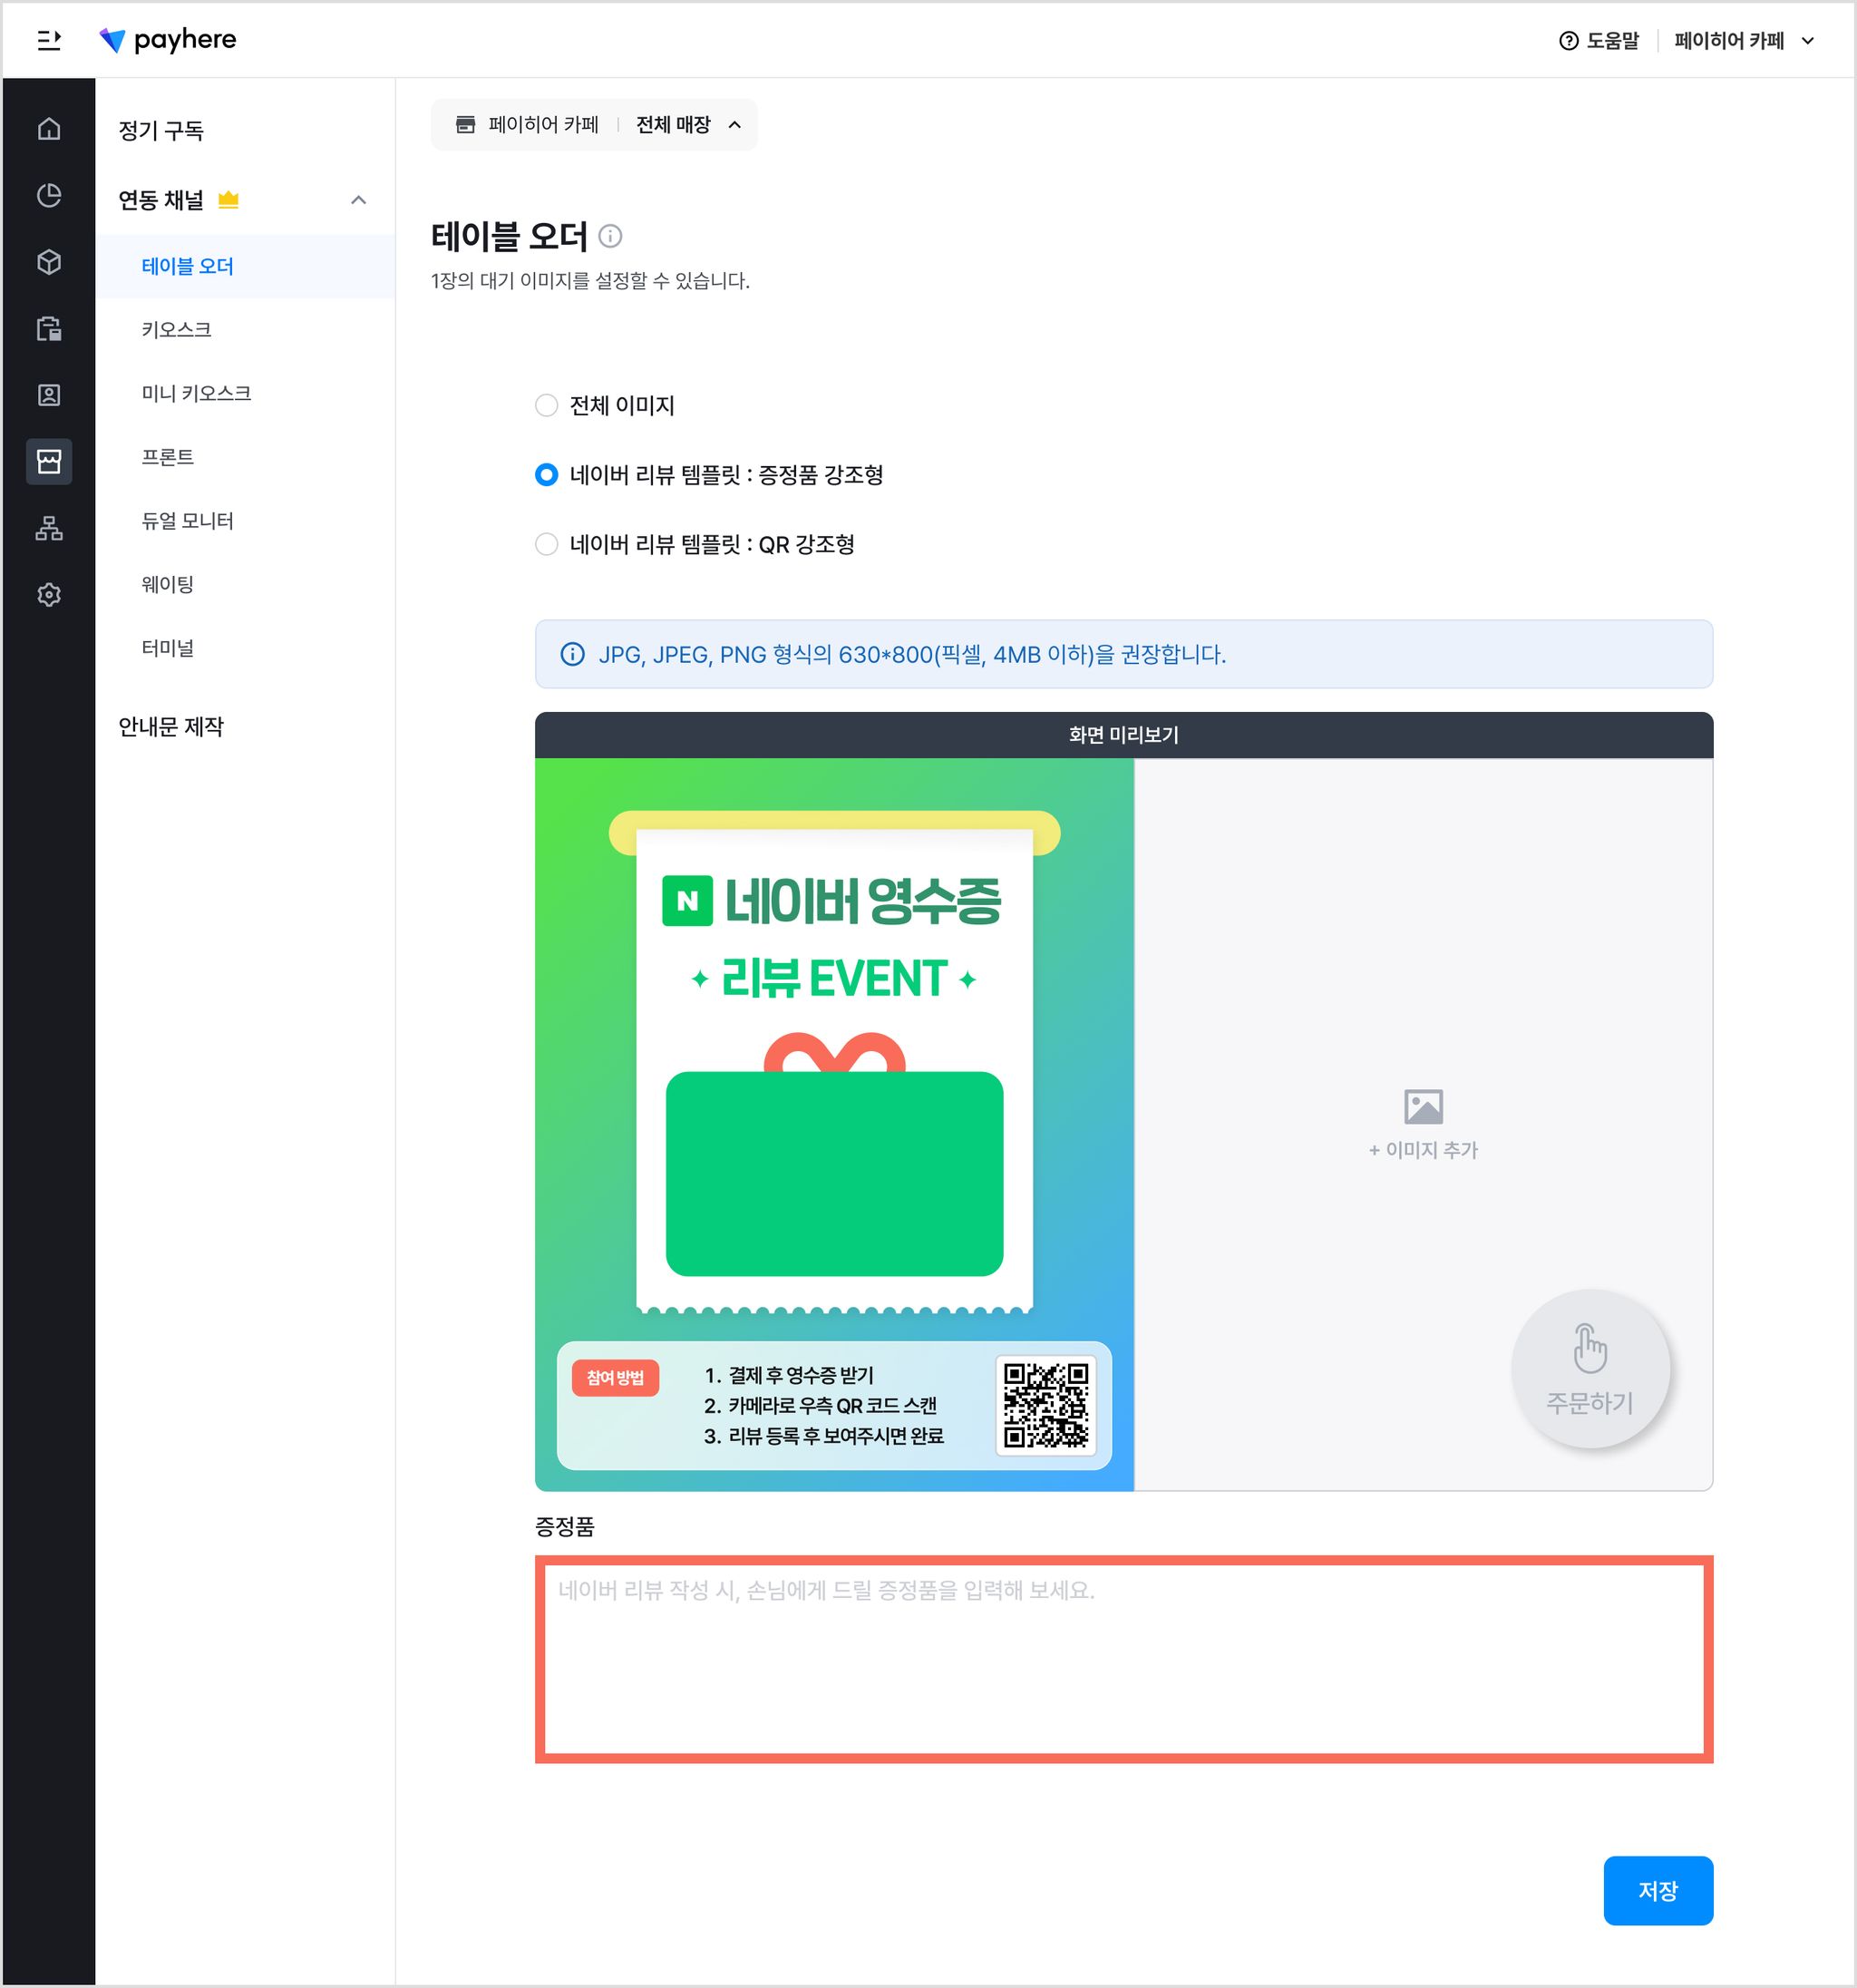Click the crown icon next to 연동 채널
Image resolution: width=1857 pixels, height=1988 pixels.
[229, 199]
